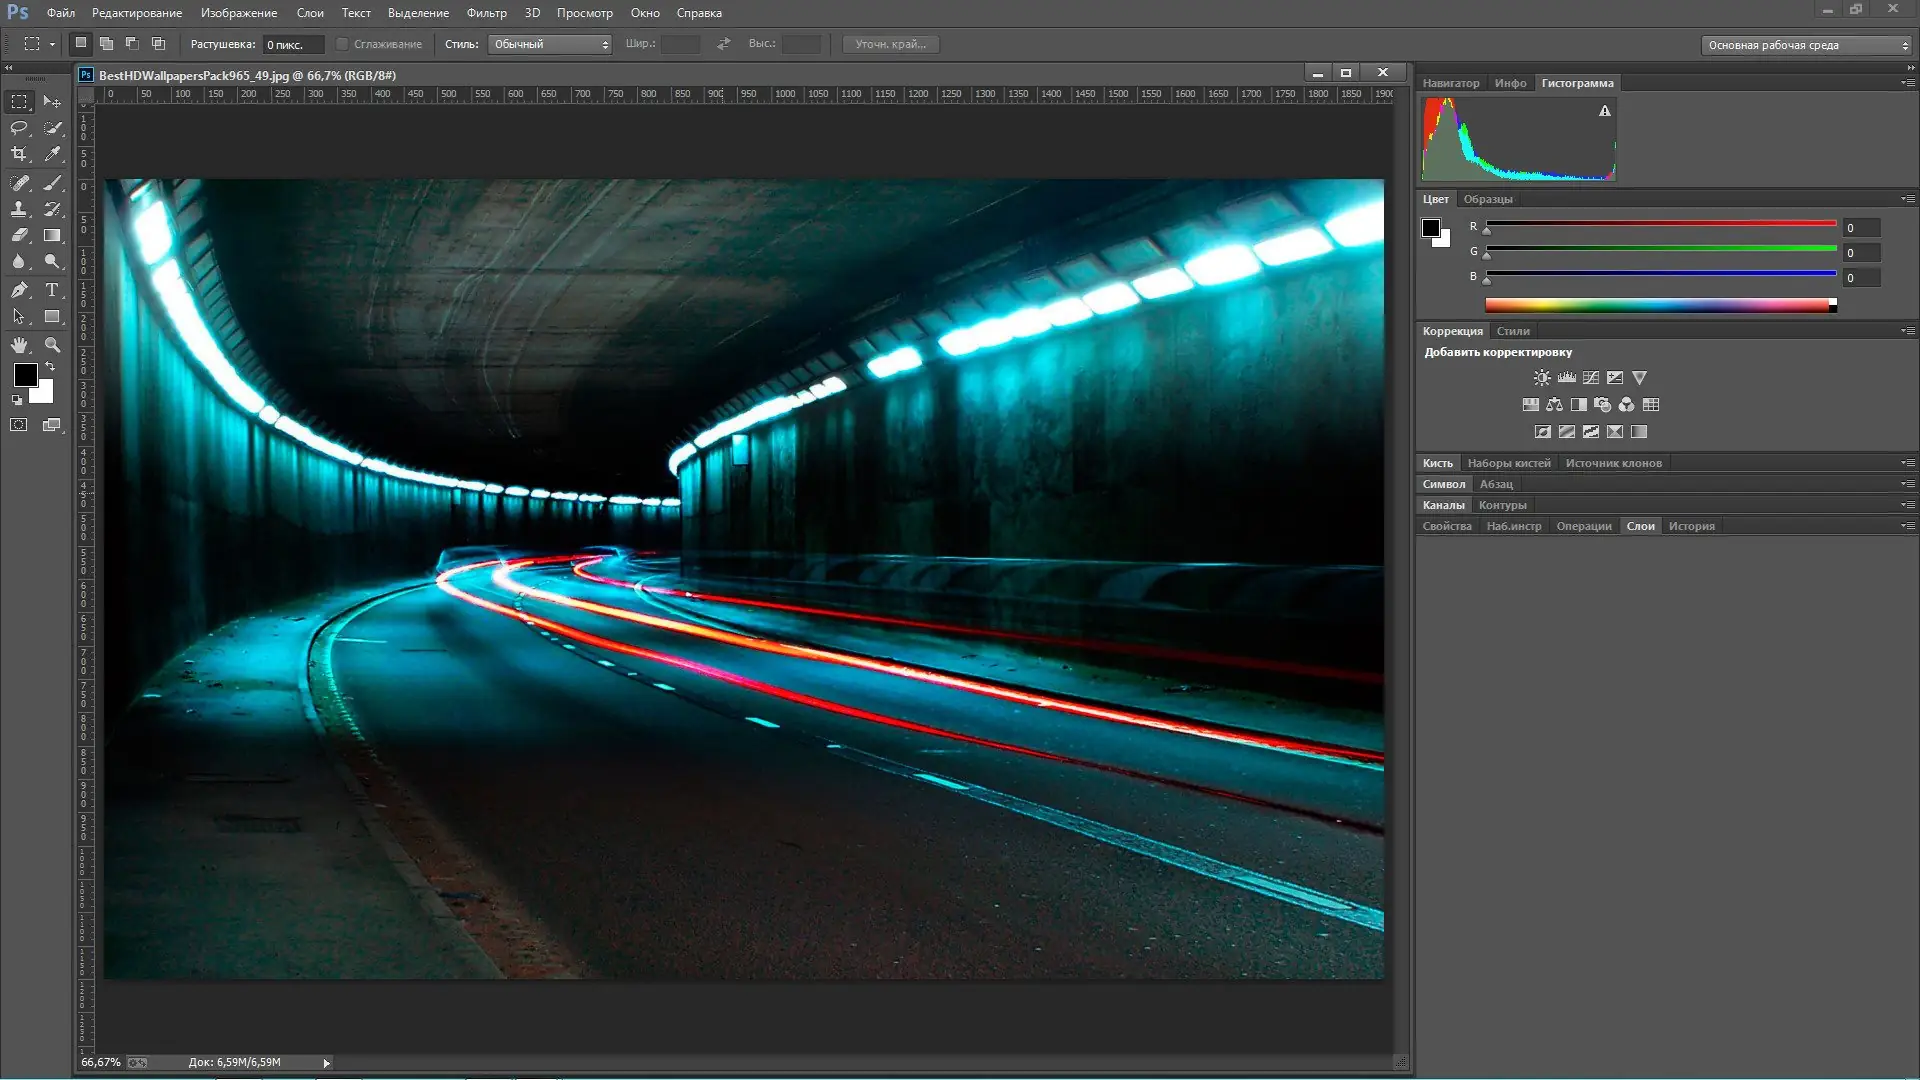Image resolution: width=1920 pixels, height=1080 pixels.
Task: Click the Уточн. край button
Action: 890,44
